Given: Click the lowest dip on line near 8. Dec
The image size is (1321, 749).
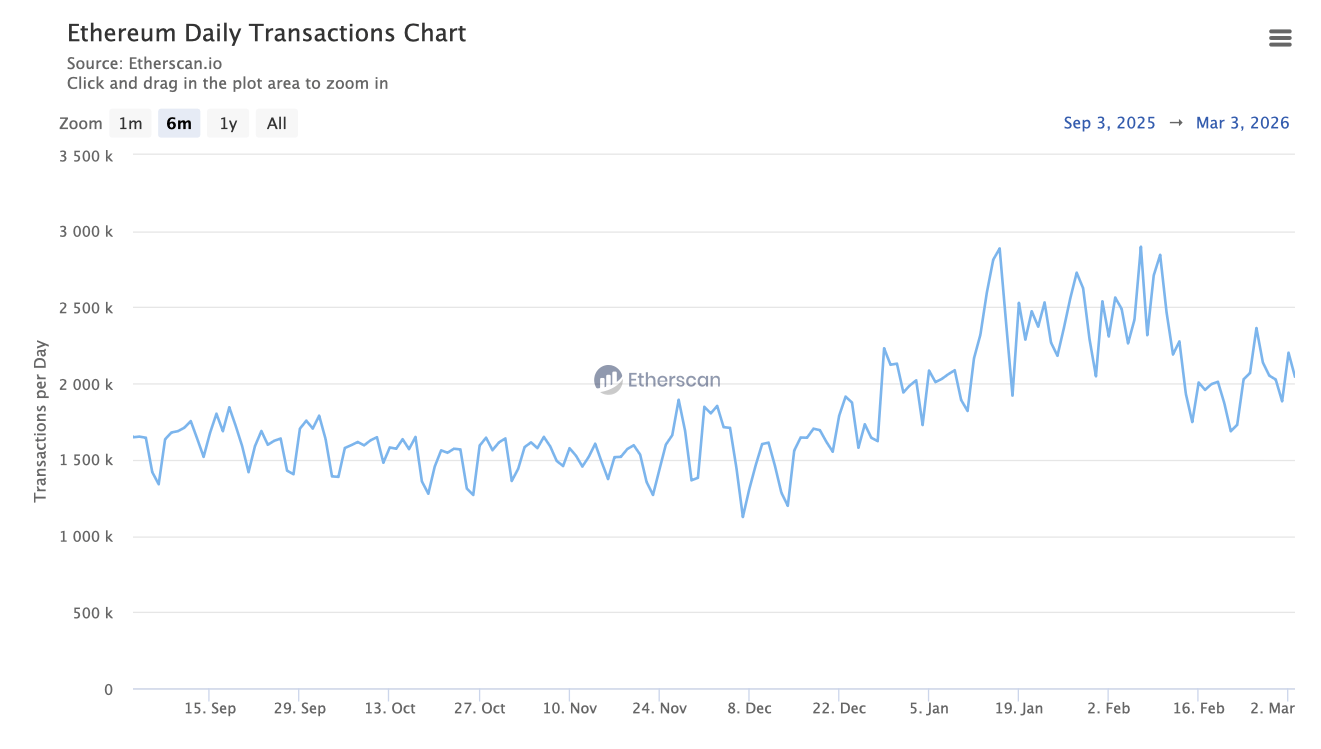Looking at the screenshot, I should click(x=743, y=516).
